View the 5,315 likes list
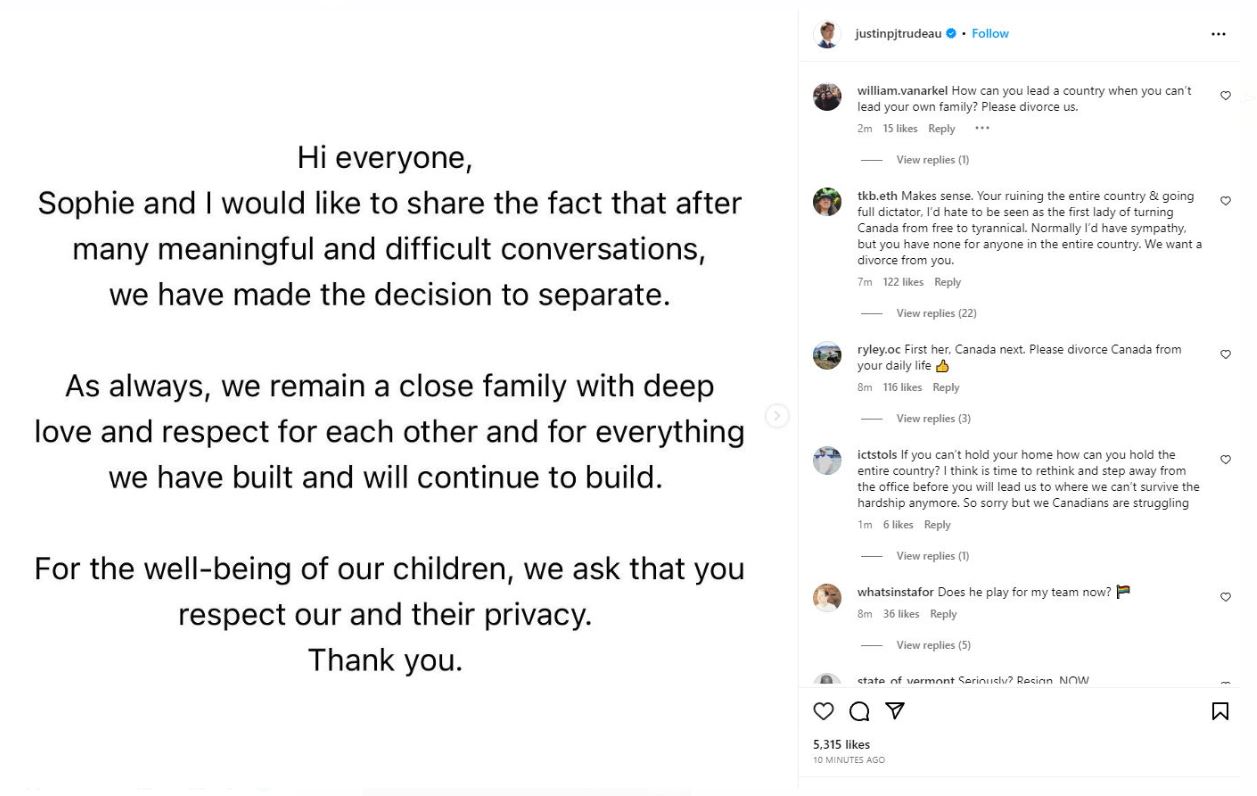The height and width of the screenshot is (796, 1257). click(x=841, y=745)
